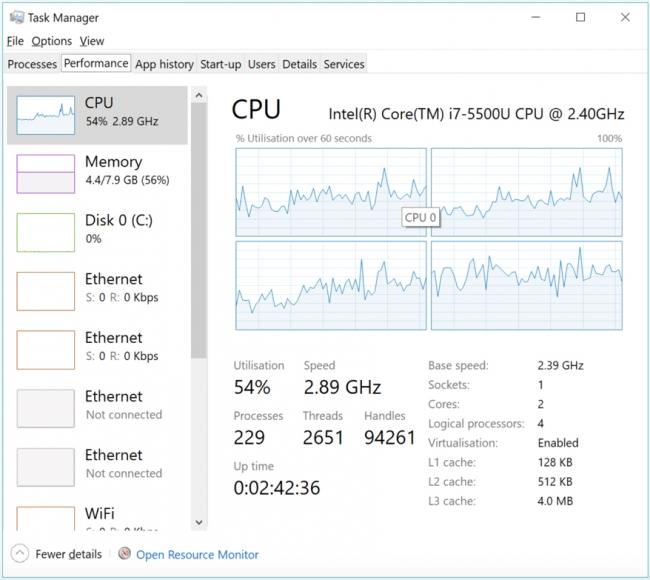Select the Disk 0 (C:) graph thumbnail
The image size is (650, 580).
(46, 232)
